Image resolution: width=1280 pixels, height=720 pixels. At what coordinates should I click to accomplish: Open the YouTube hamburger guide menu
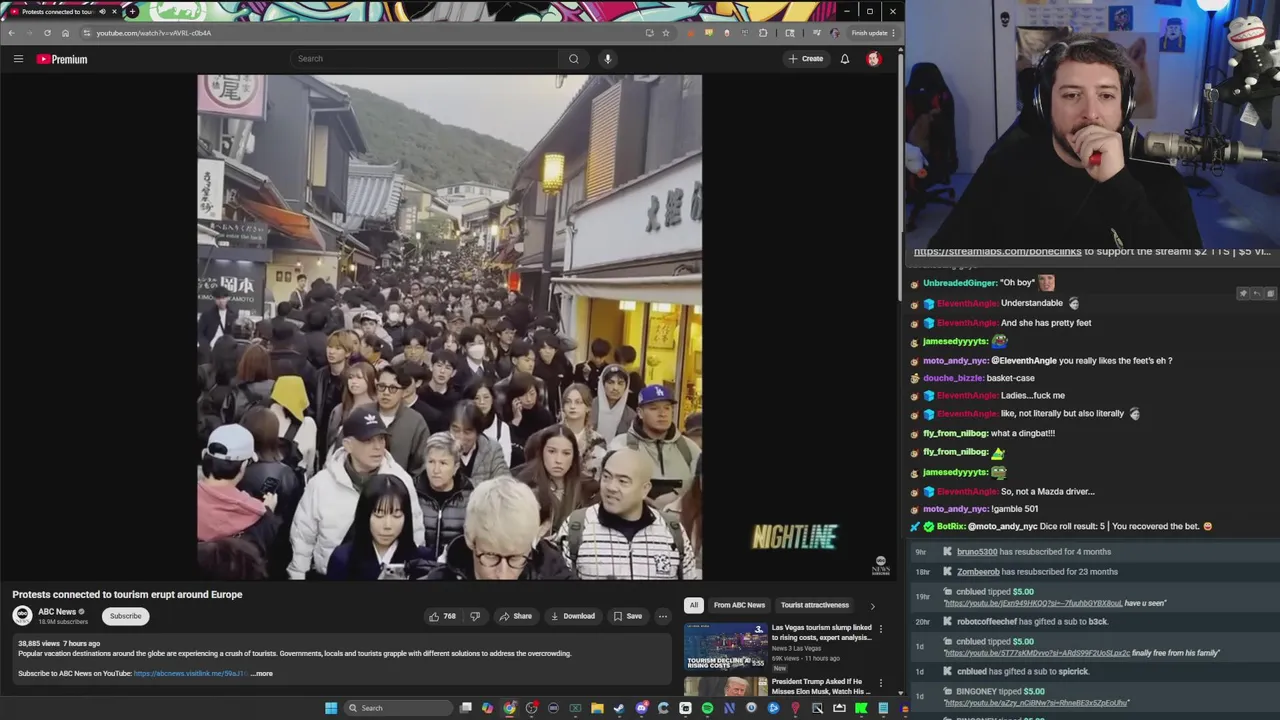[18, 59]
